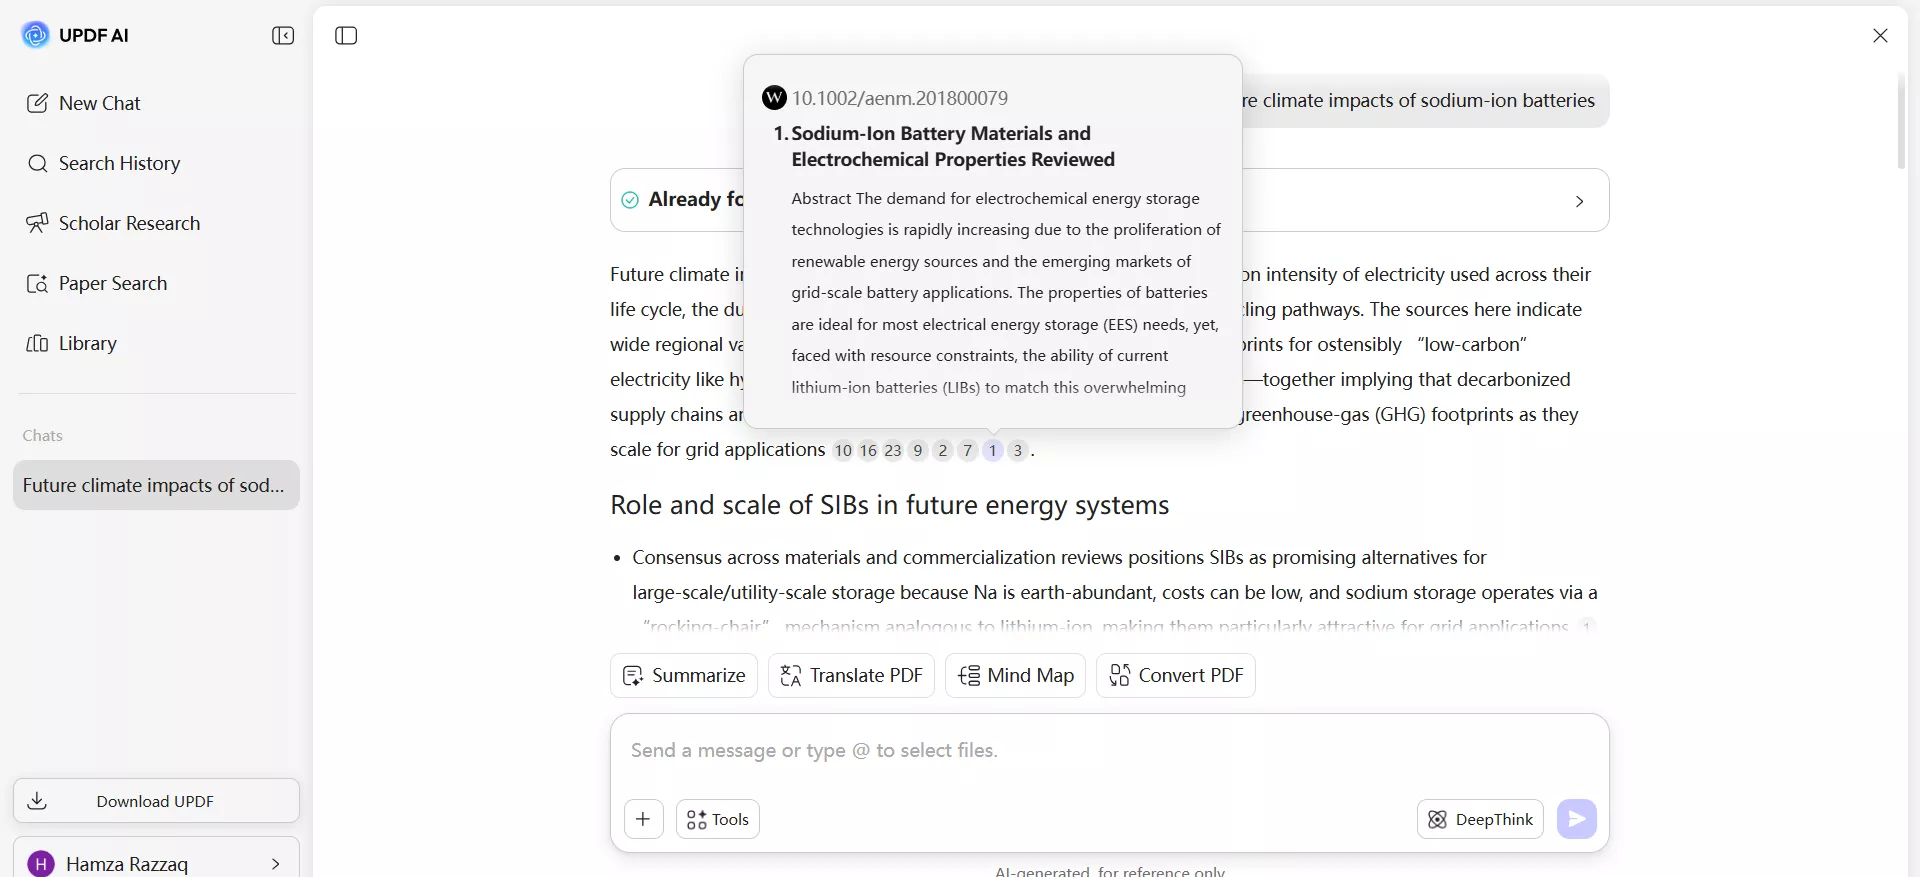
Task: Click the Summarize button
Action: coord(684,676)
